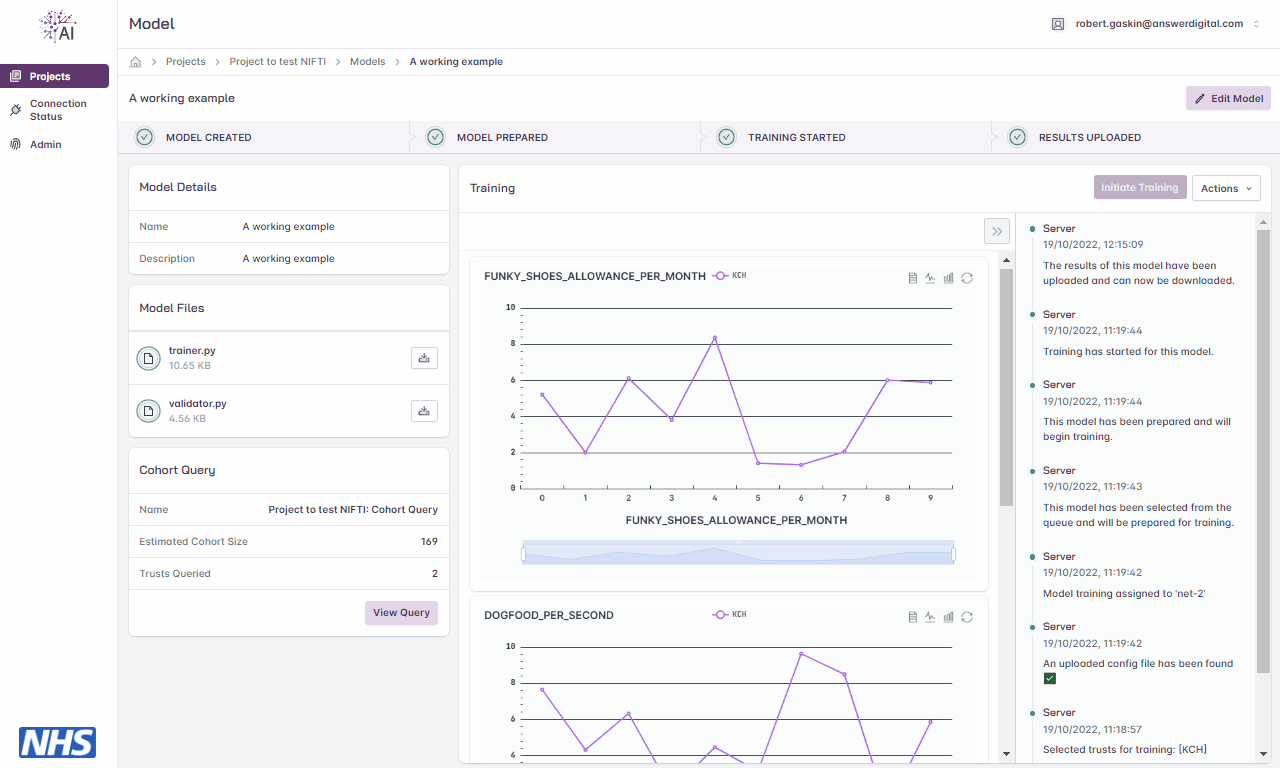Toggle KCH series in FUNKY_SHOES legend

729,275
